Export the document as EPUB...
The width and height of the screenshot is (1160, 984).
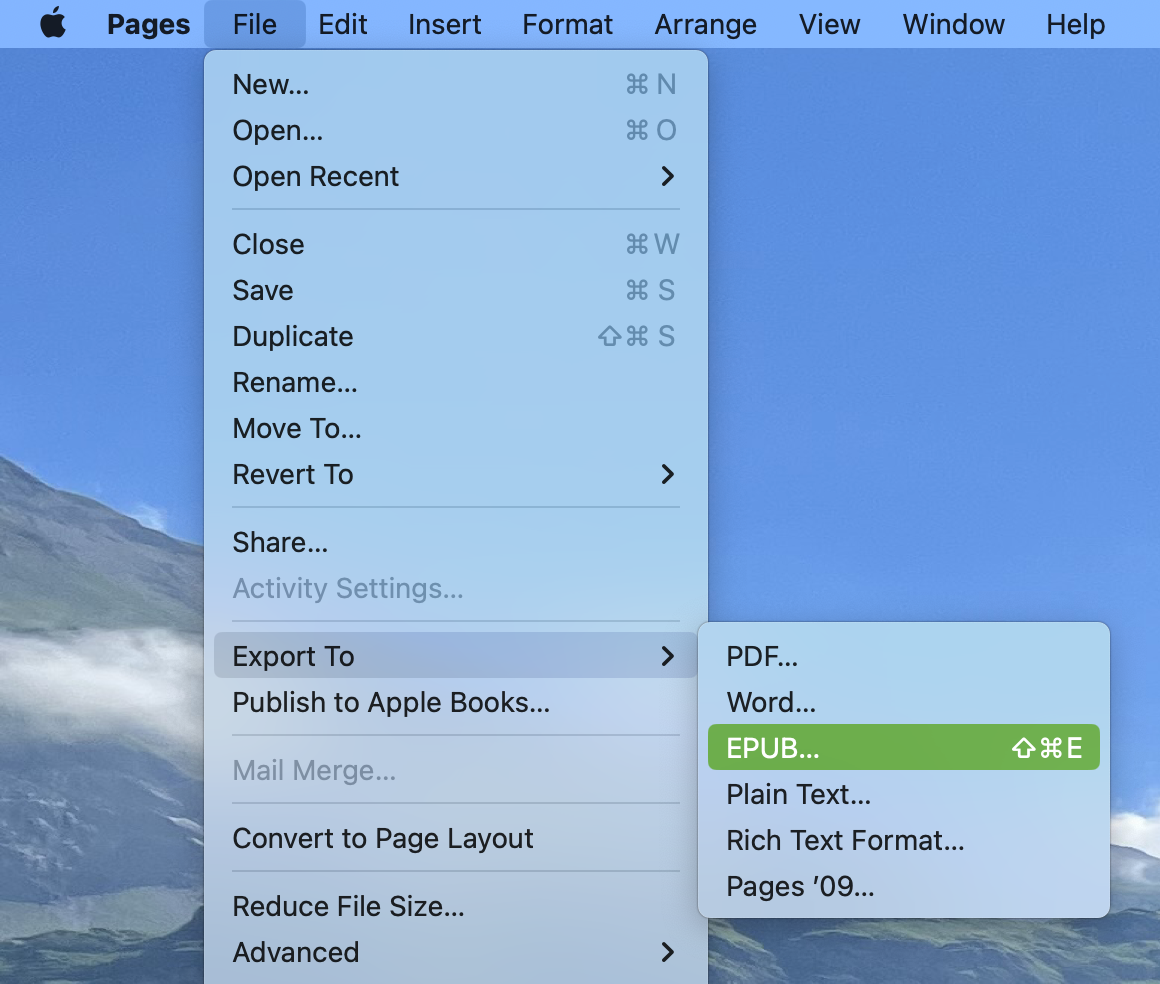click(x=903, y=747)
